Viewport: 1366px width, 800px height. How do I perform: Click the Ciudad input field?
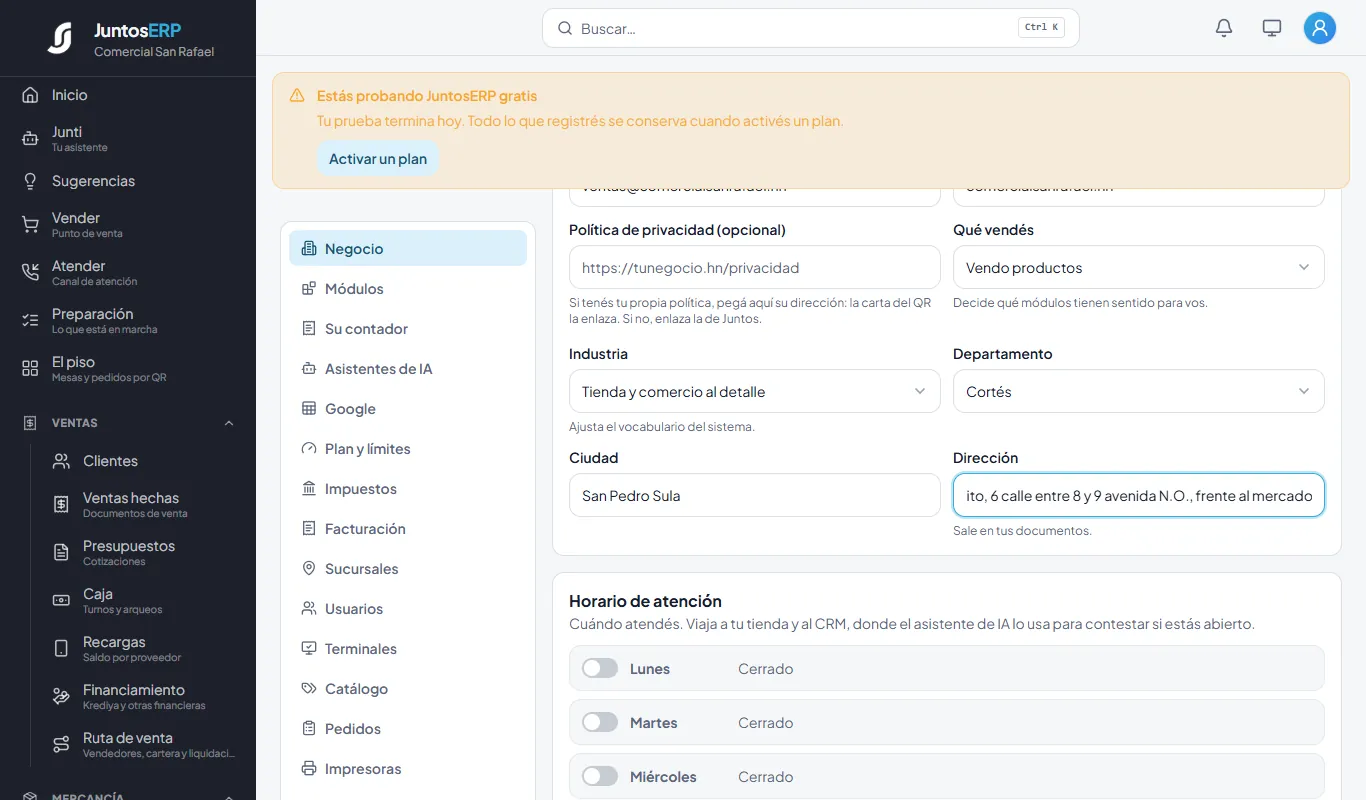pyautogui.click(x=755, y=495)
